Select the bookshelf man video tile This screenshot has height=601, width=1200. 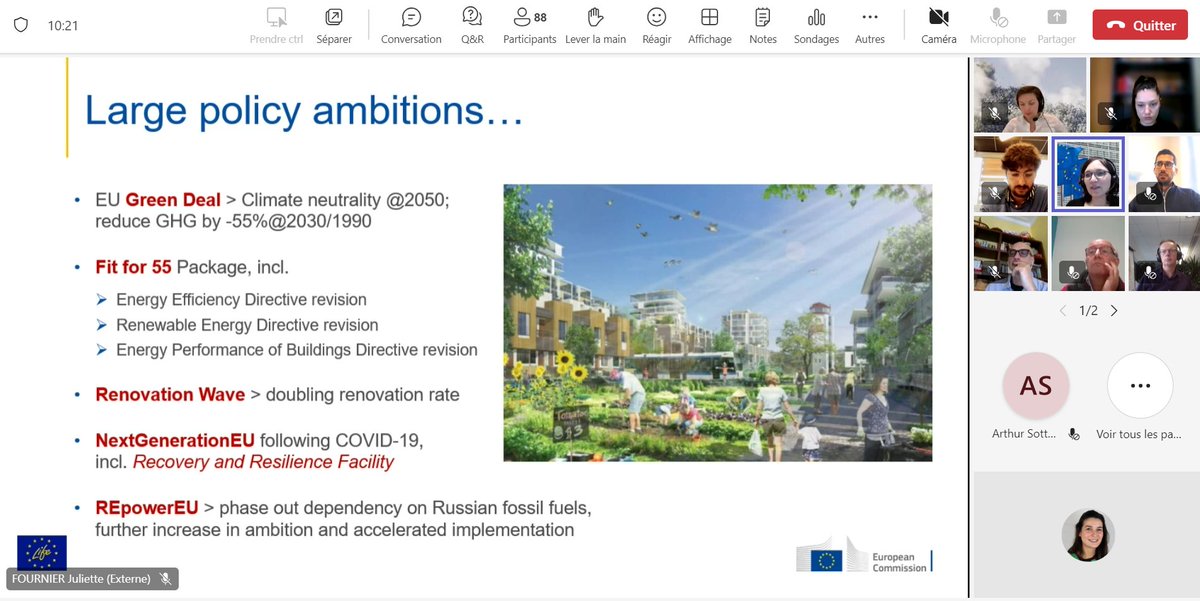point(1011,253)
